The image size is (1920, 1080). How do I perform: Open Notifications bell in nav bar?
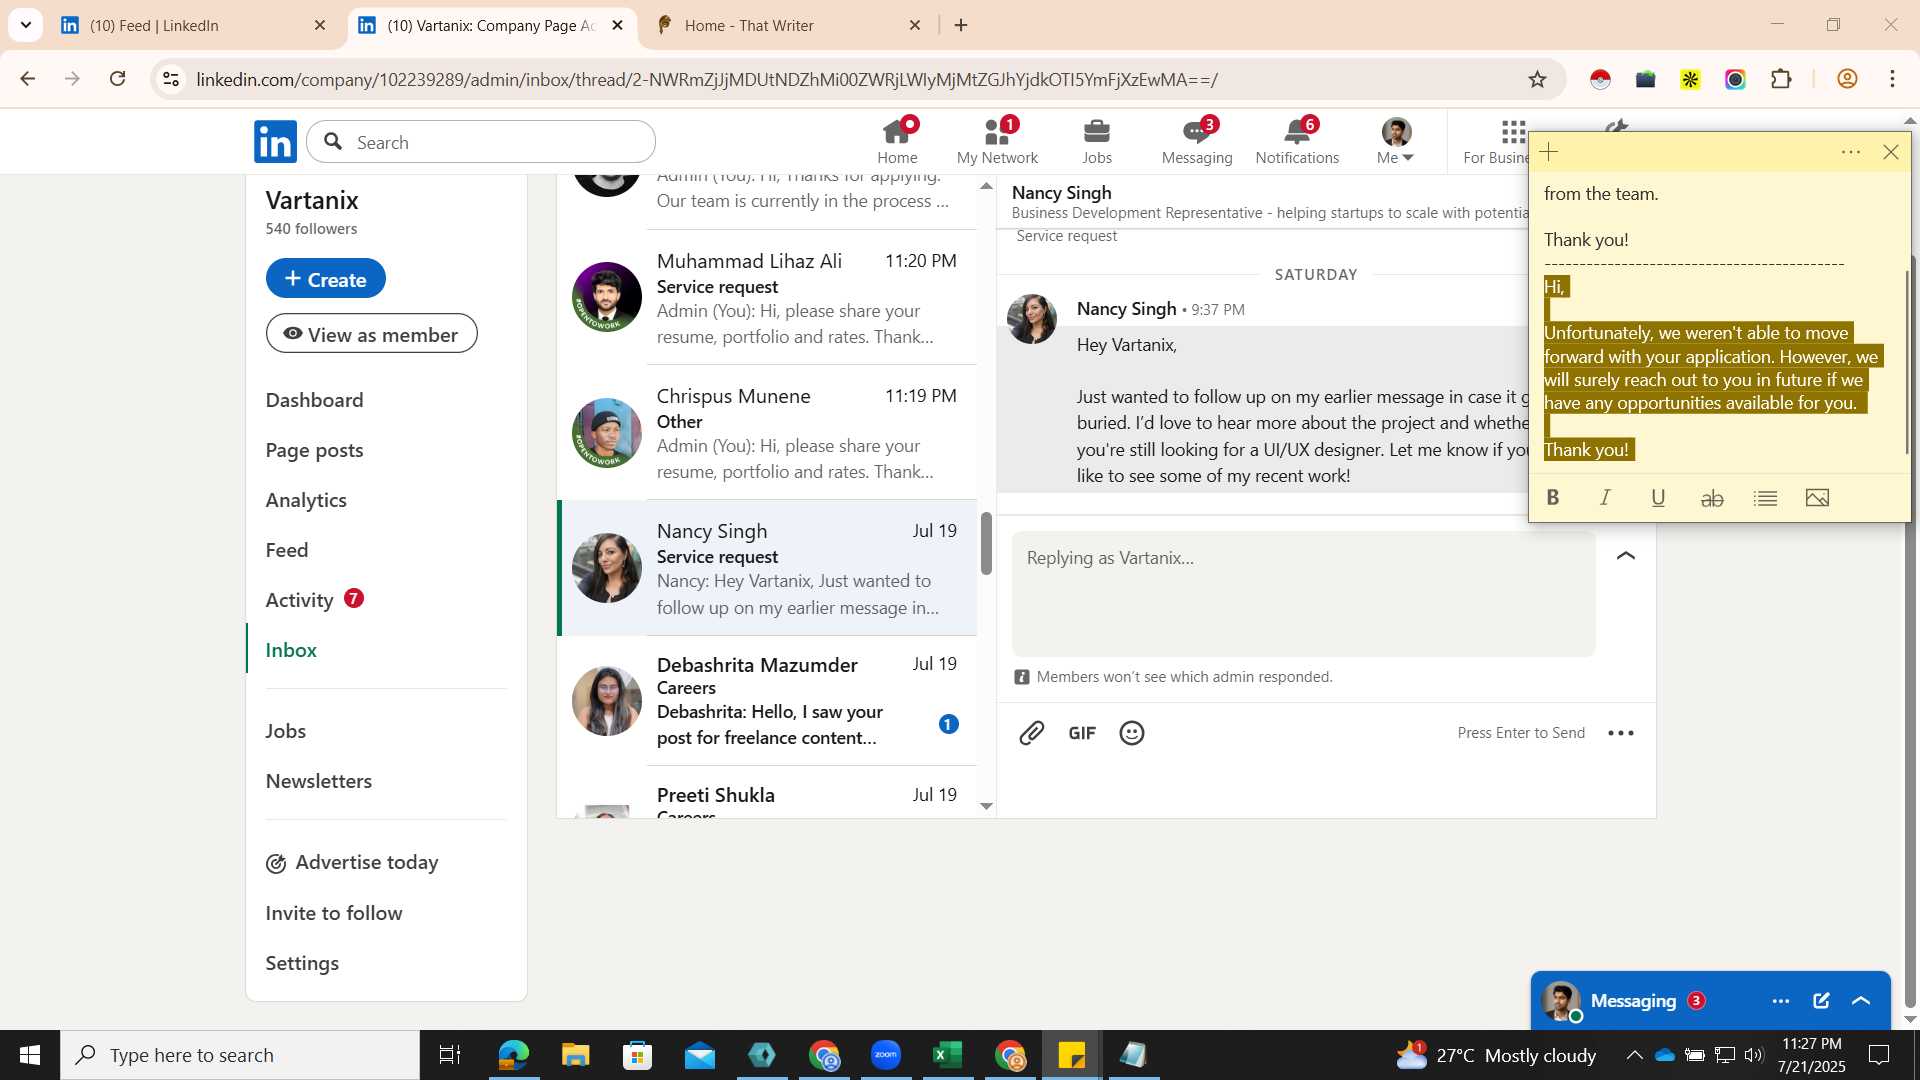1297,142
